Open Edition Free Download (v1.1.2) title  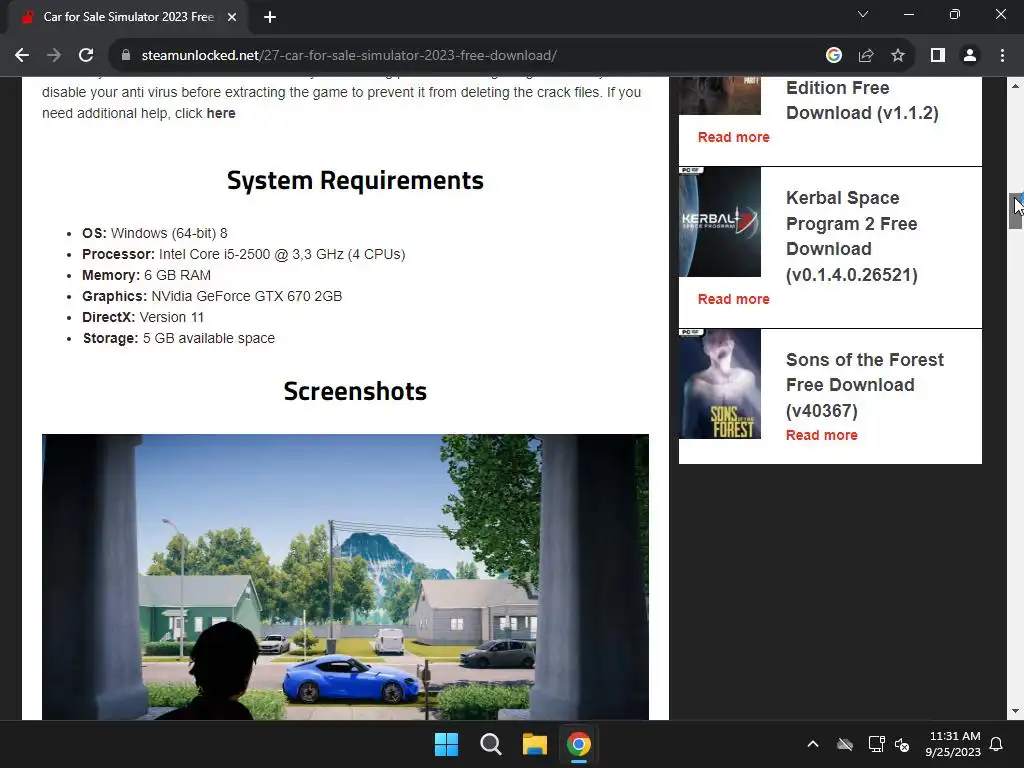pos(862,100)
